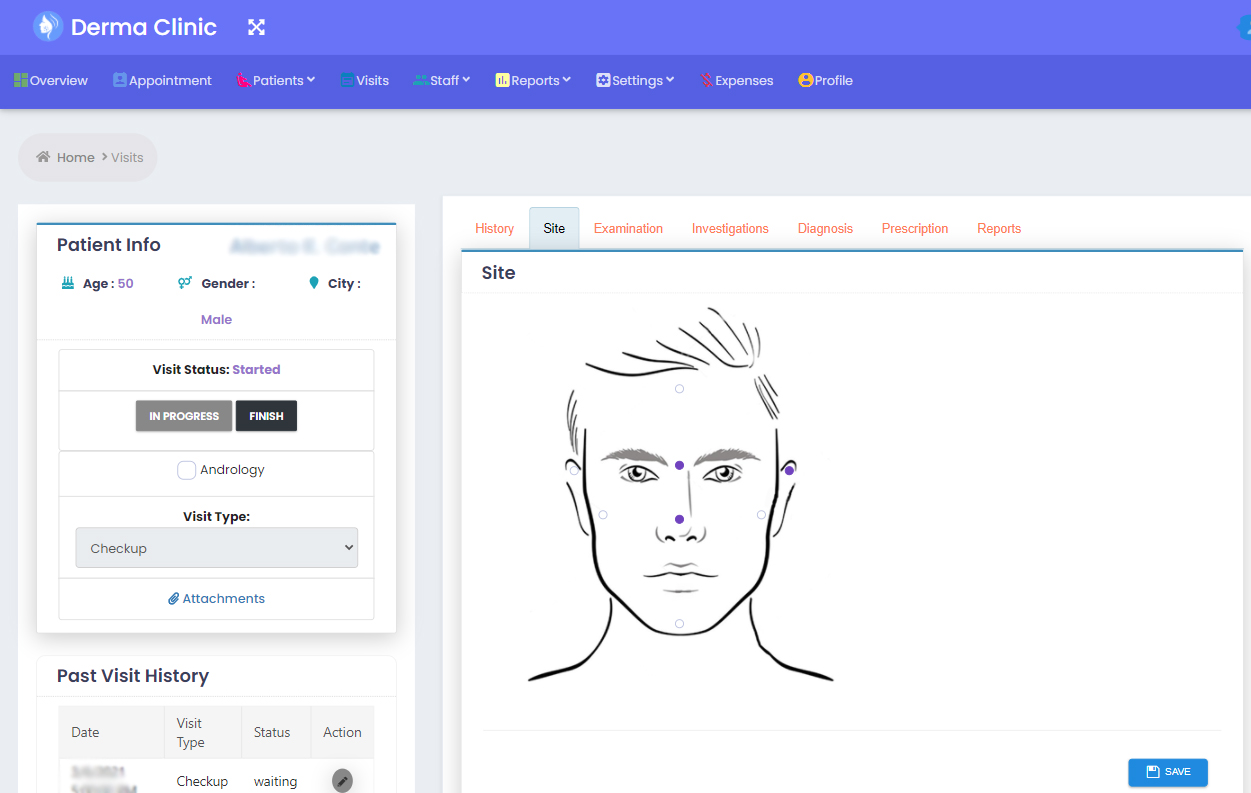Click the edit pencil in Past Visit History
Screen dimensions: 1251x793
[x=342, y=780]
